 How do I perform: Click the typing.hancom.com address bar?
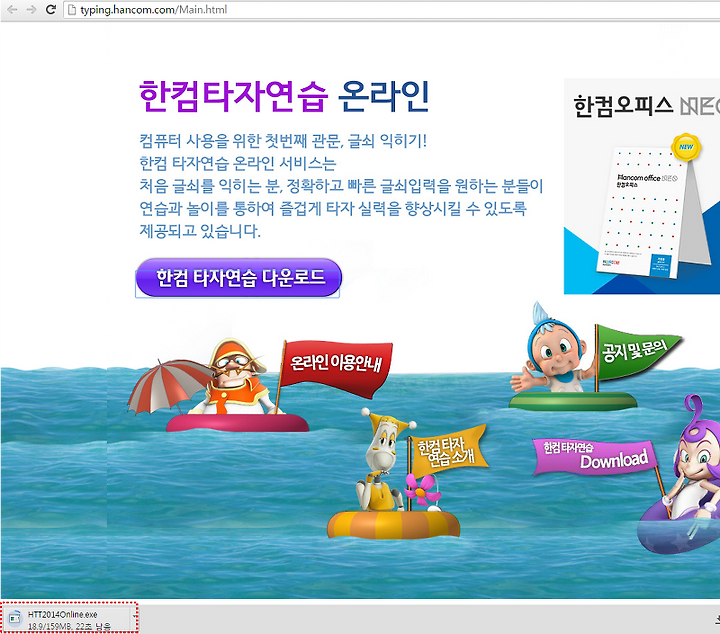(391, 10)
